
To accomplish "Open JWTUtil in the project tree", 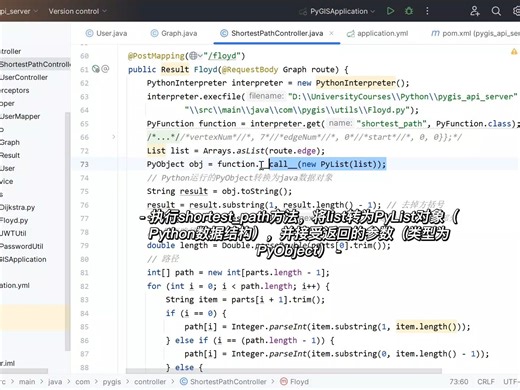I will (13, 233).
